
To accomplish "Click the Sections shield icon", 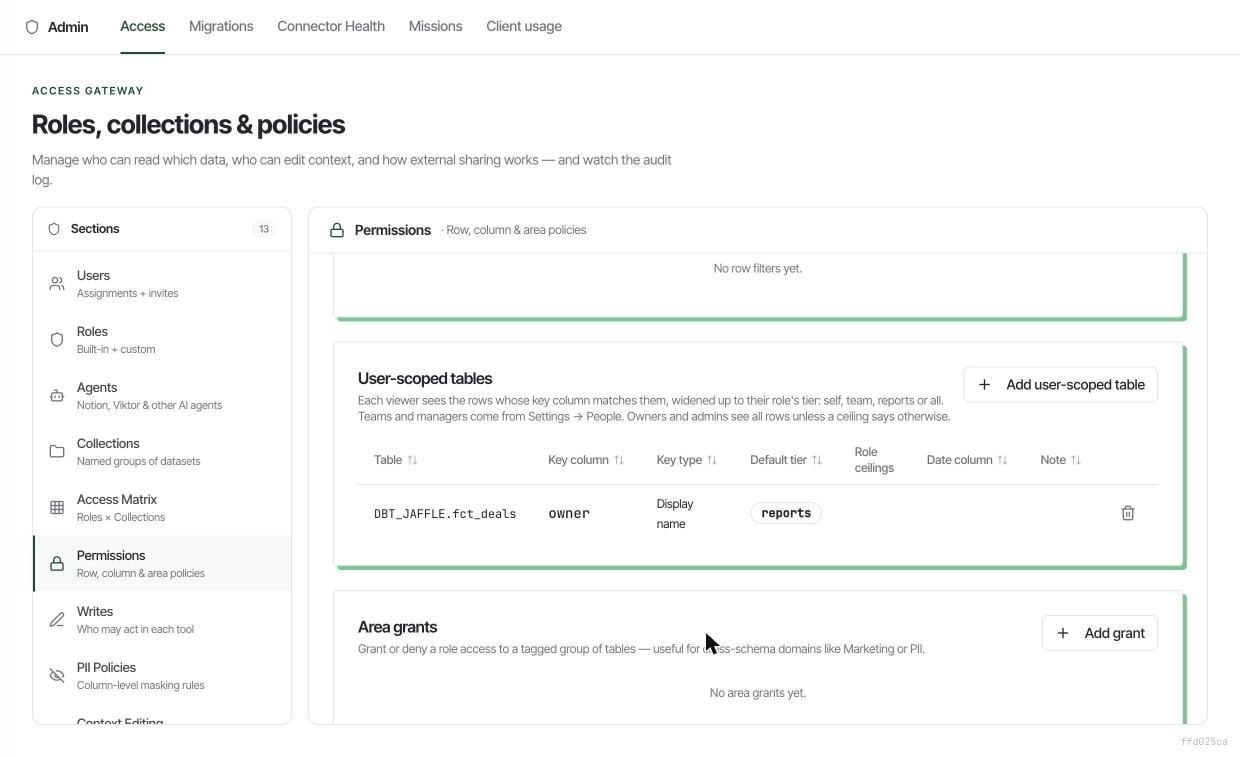I will (54, 229).
